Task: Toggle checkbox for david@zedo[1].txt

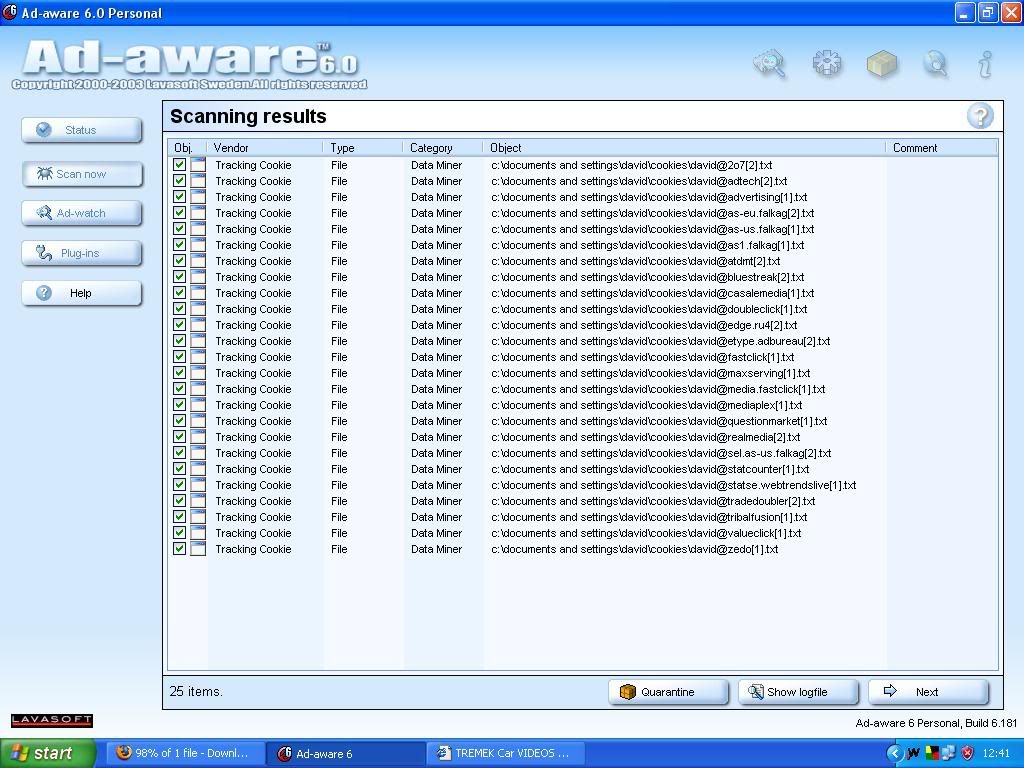Action: tap(180, 549)
